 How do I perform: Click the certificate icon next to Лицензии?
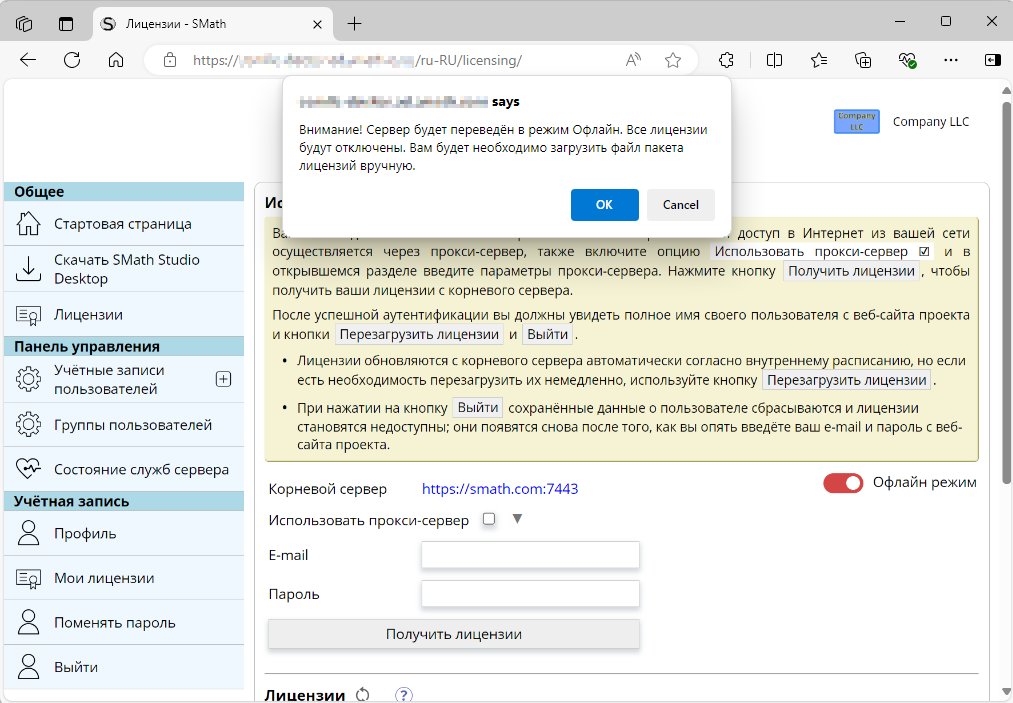[x=28, y=315]
